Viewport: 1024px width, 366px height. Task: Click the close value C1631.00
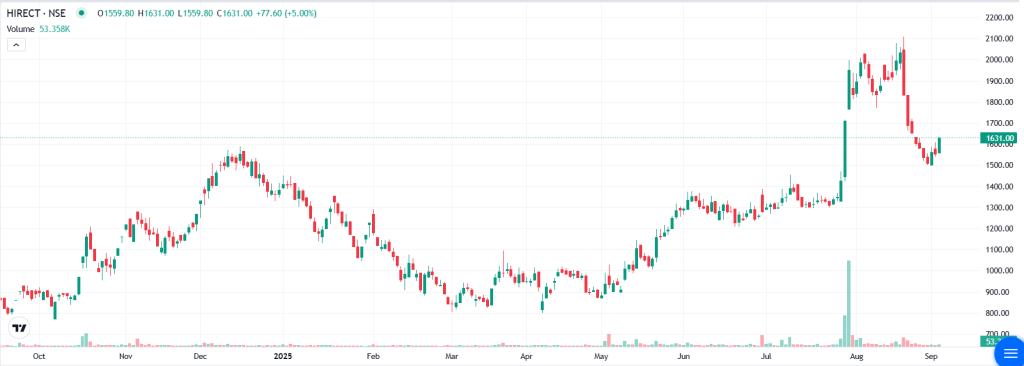[234, 13]
